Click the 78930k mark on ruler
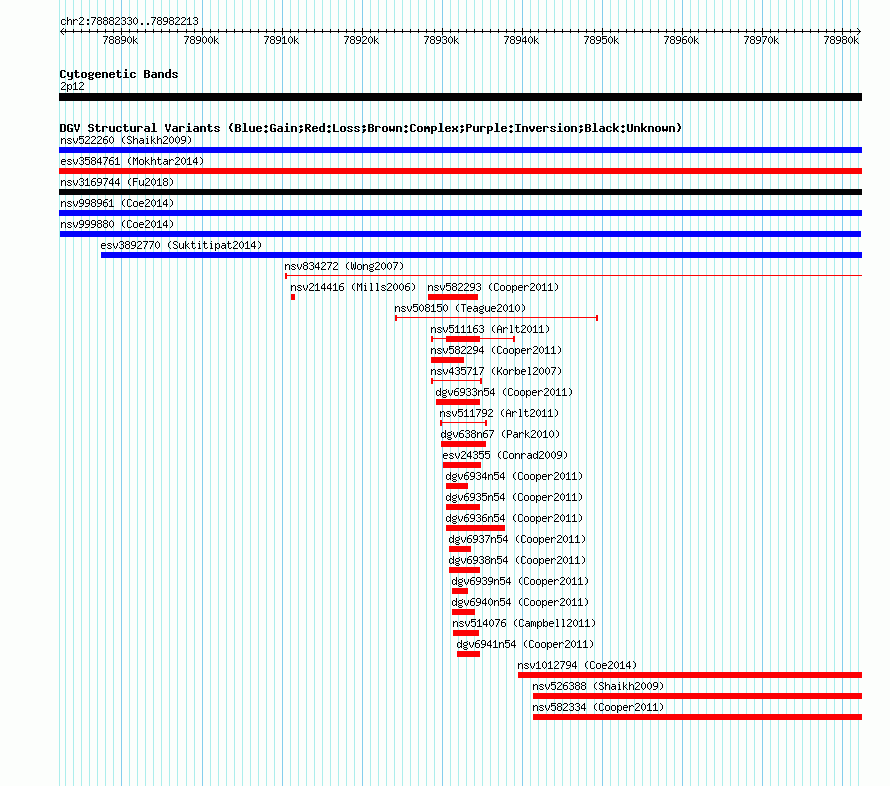890x786 pixels. [x=441, y=40]
